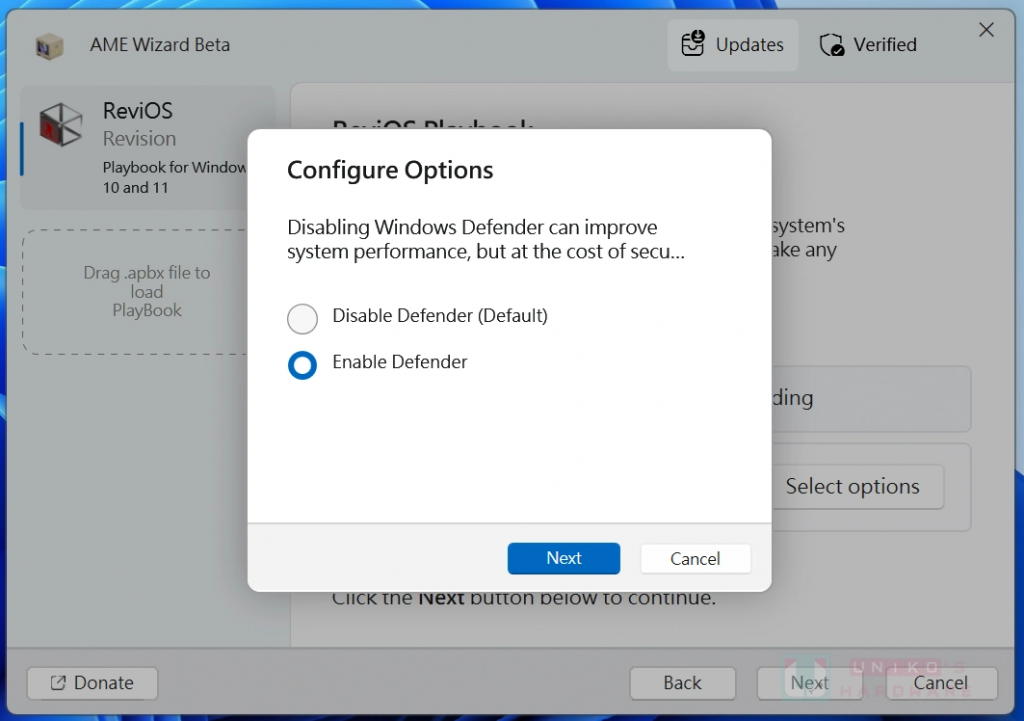Click the Drag .apbx file drop area
The height and width of the screenshot is (721, 1024).
tap(136, 292)
